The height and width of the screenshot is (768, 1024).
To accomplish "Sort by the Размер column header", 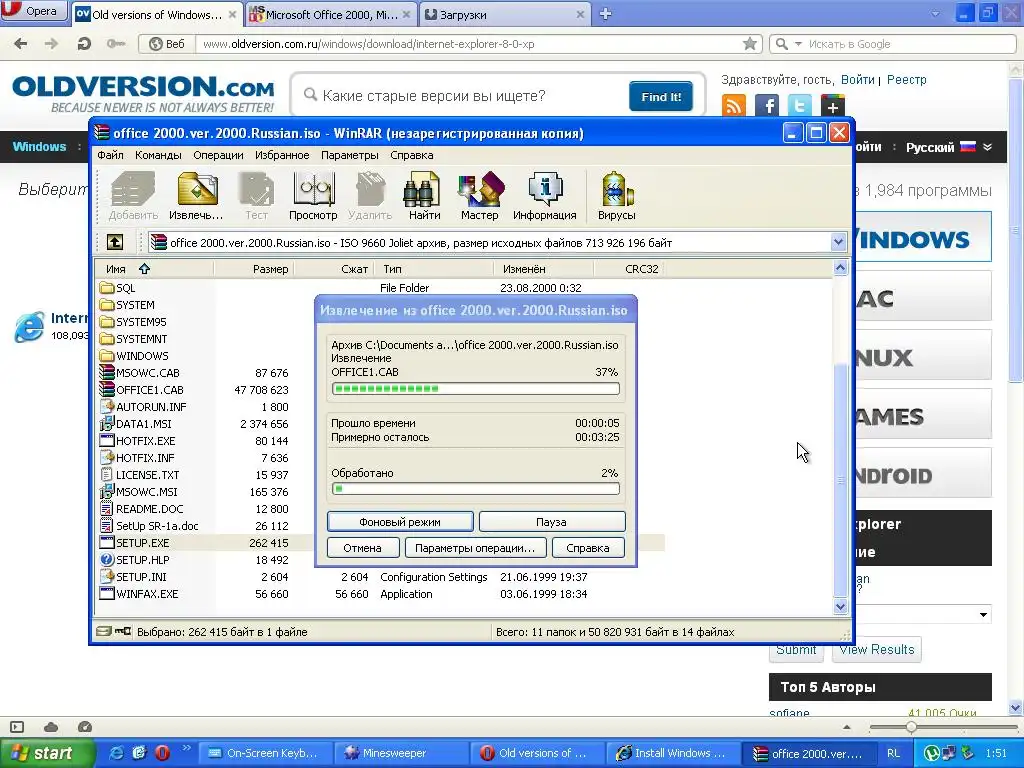I will coord(253,268).
